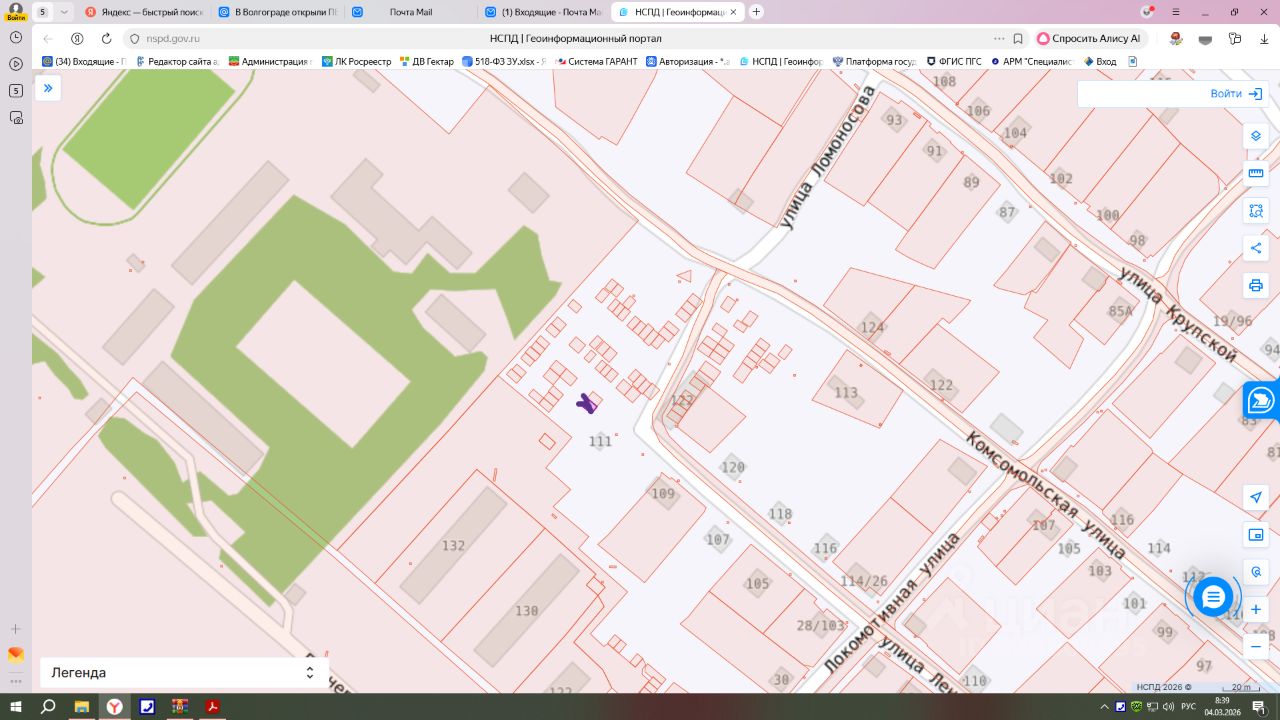This screenshot has width=1280, height=720.
Task: Switch to the (1) Входящие Почта Mail tab
Action: click(543, 12)
